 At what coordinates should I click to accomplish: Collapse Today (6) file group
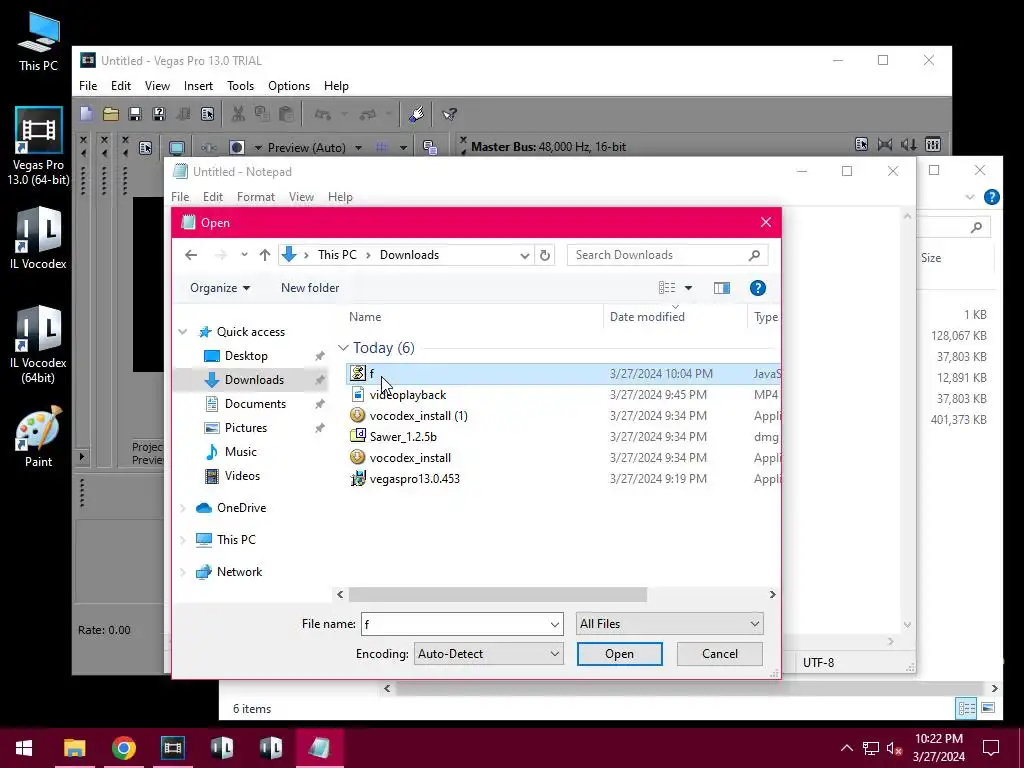[344, 348]
